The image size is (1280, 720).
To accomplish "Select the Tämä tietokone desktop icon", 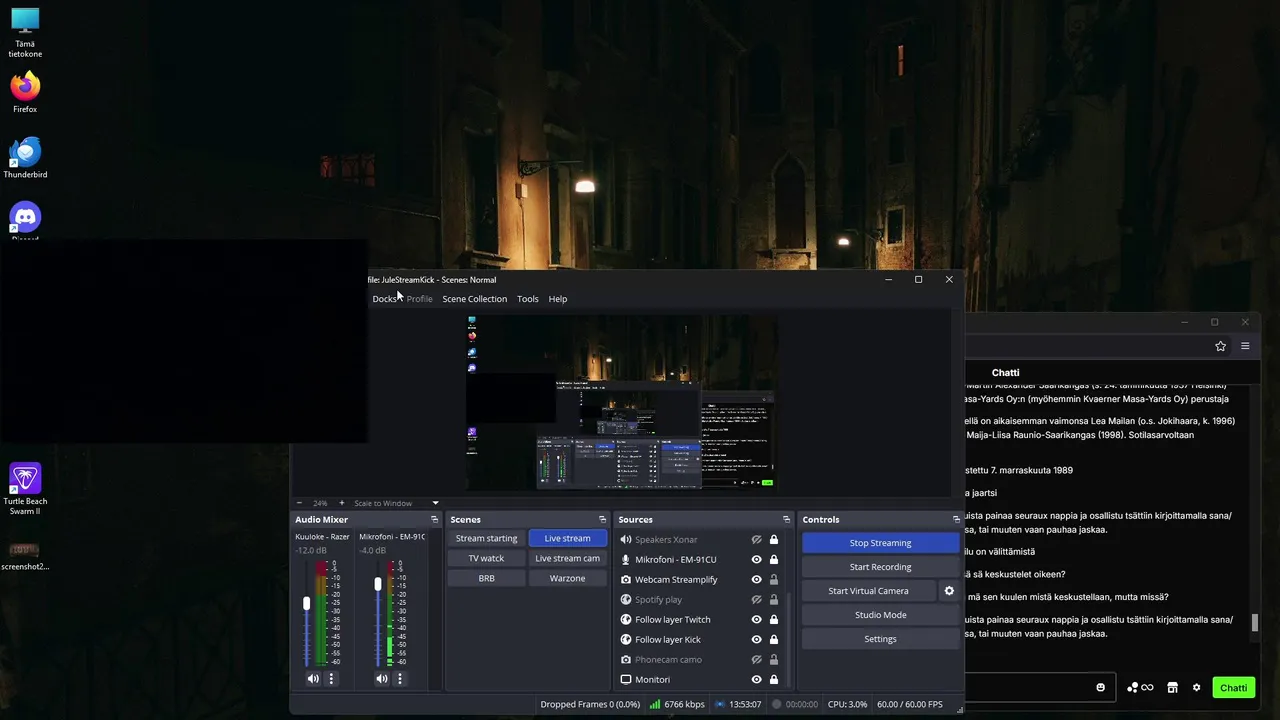I will point(25,33).
